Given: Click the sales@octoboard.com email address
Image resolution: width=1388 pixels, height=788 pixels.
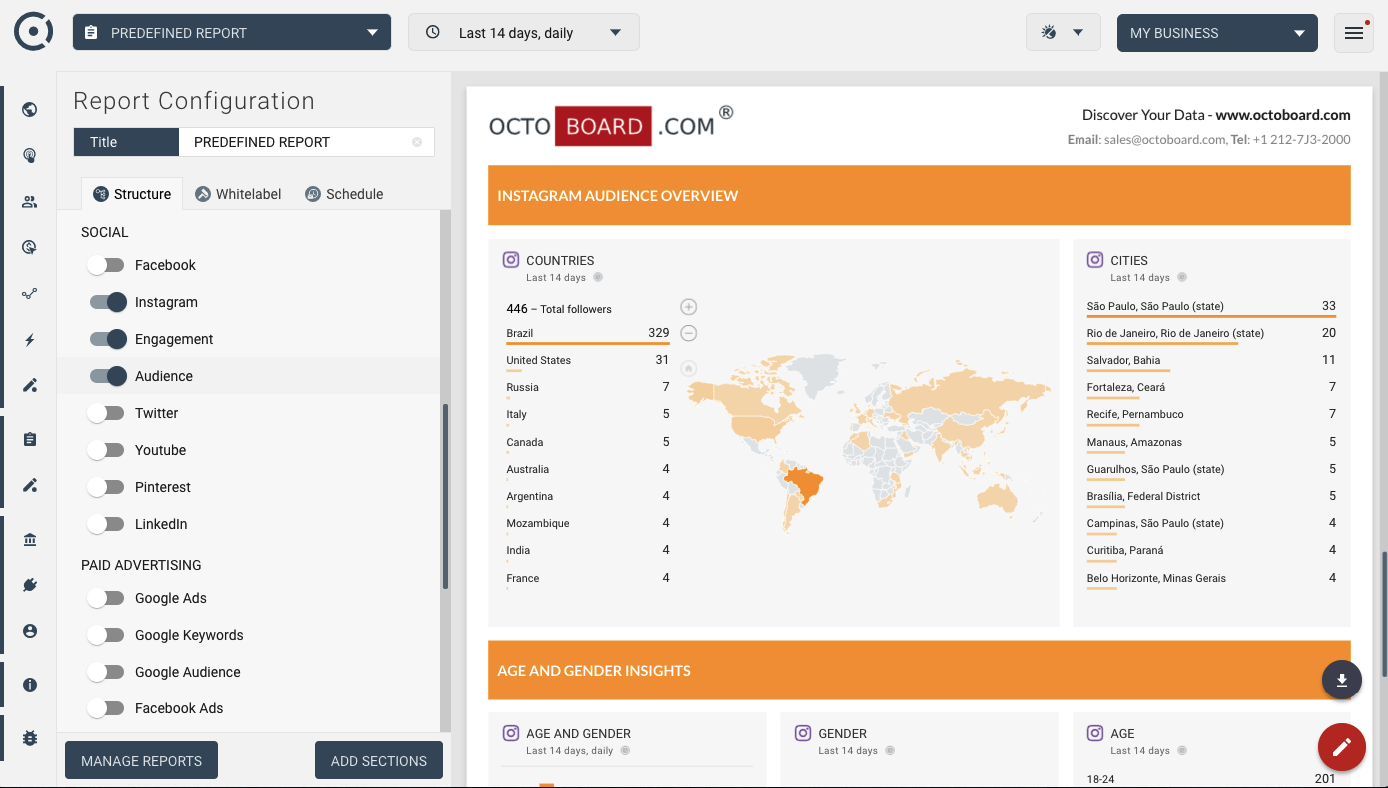Looking at the screenshot, I should click(x=1163, y=140).
